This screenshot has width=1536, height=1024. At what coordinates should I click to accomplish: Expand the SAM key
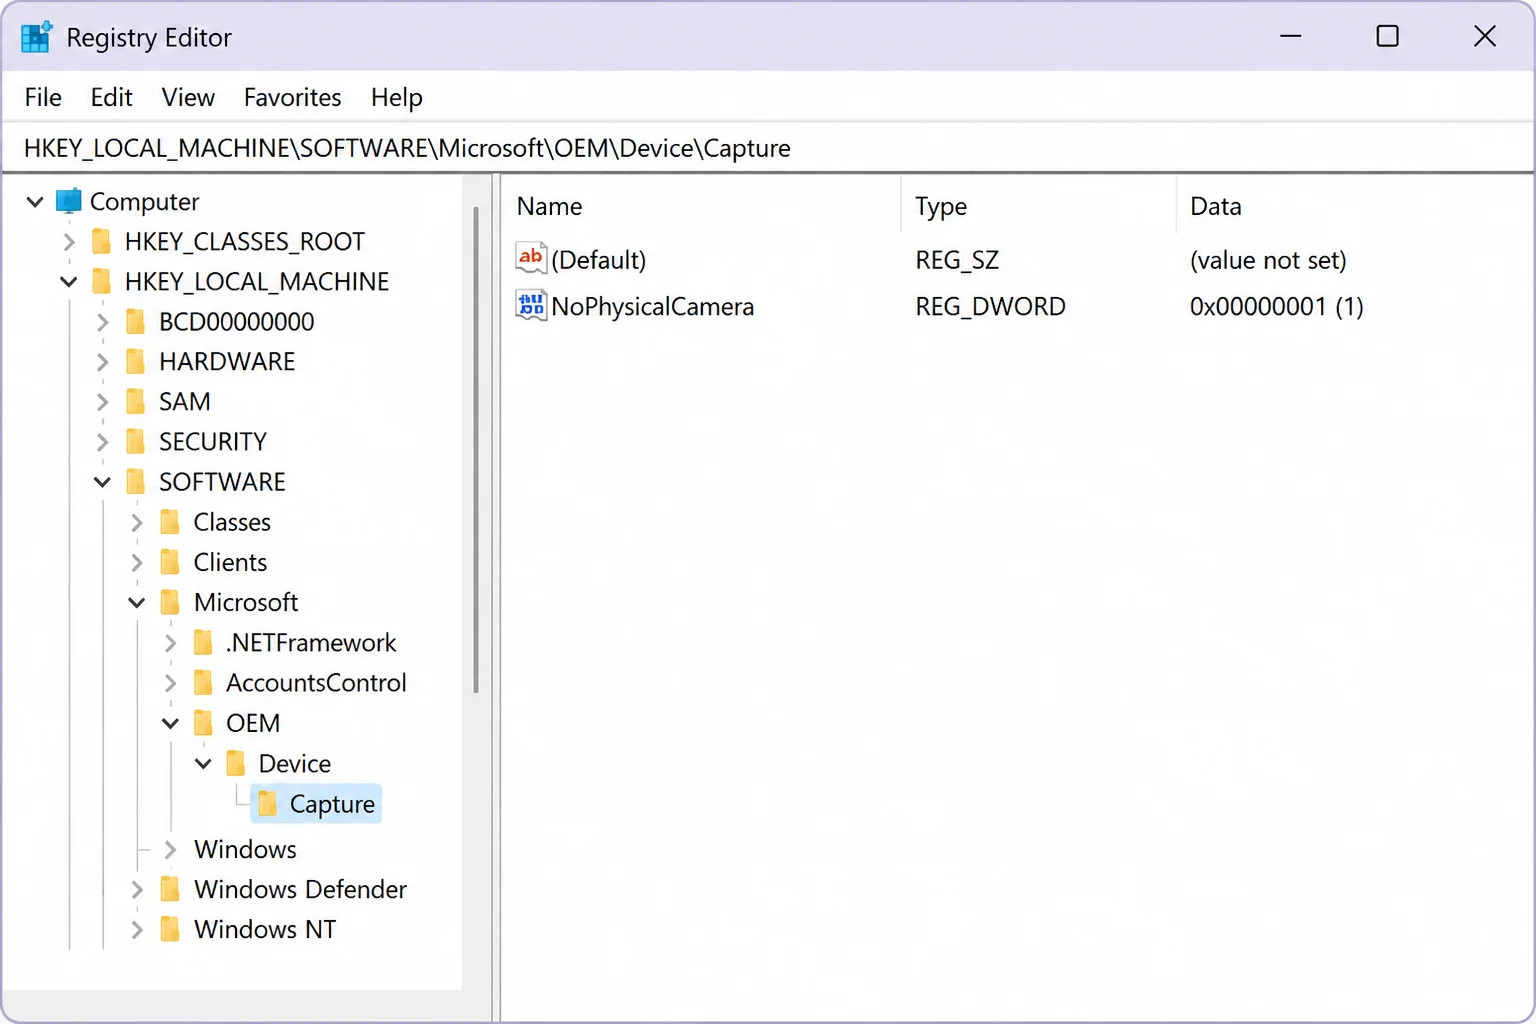[x=102, y=401]
